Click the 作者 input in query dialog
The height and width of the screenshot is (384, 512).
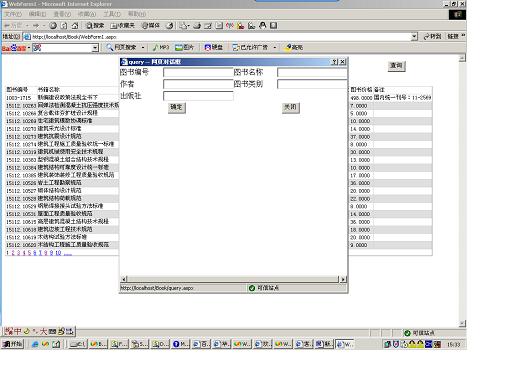tap(198, 84)
